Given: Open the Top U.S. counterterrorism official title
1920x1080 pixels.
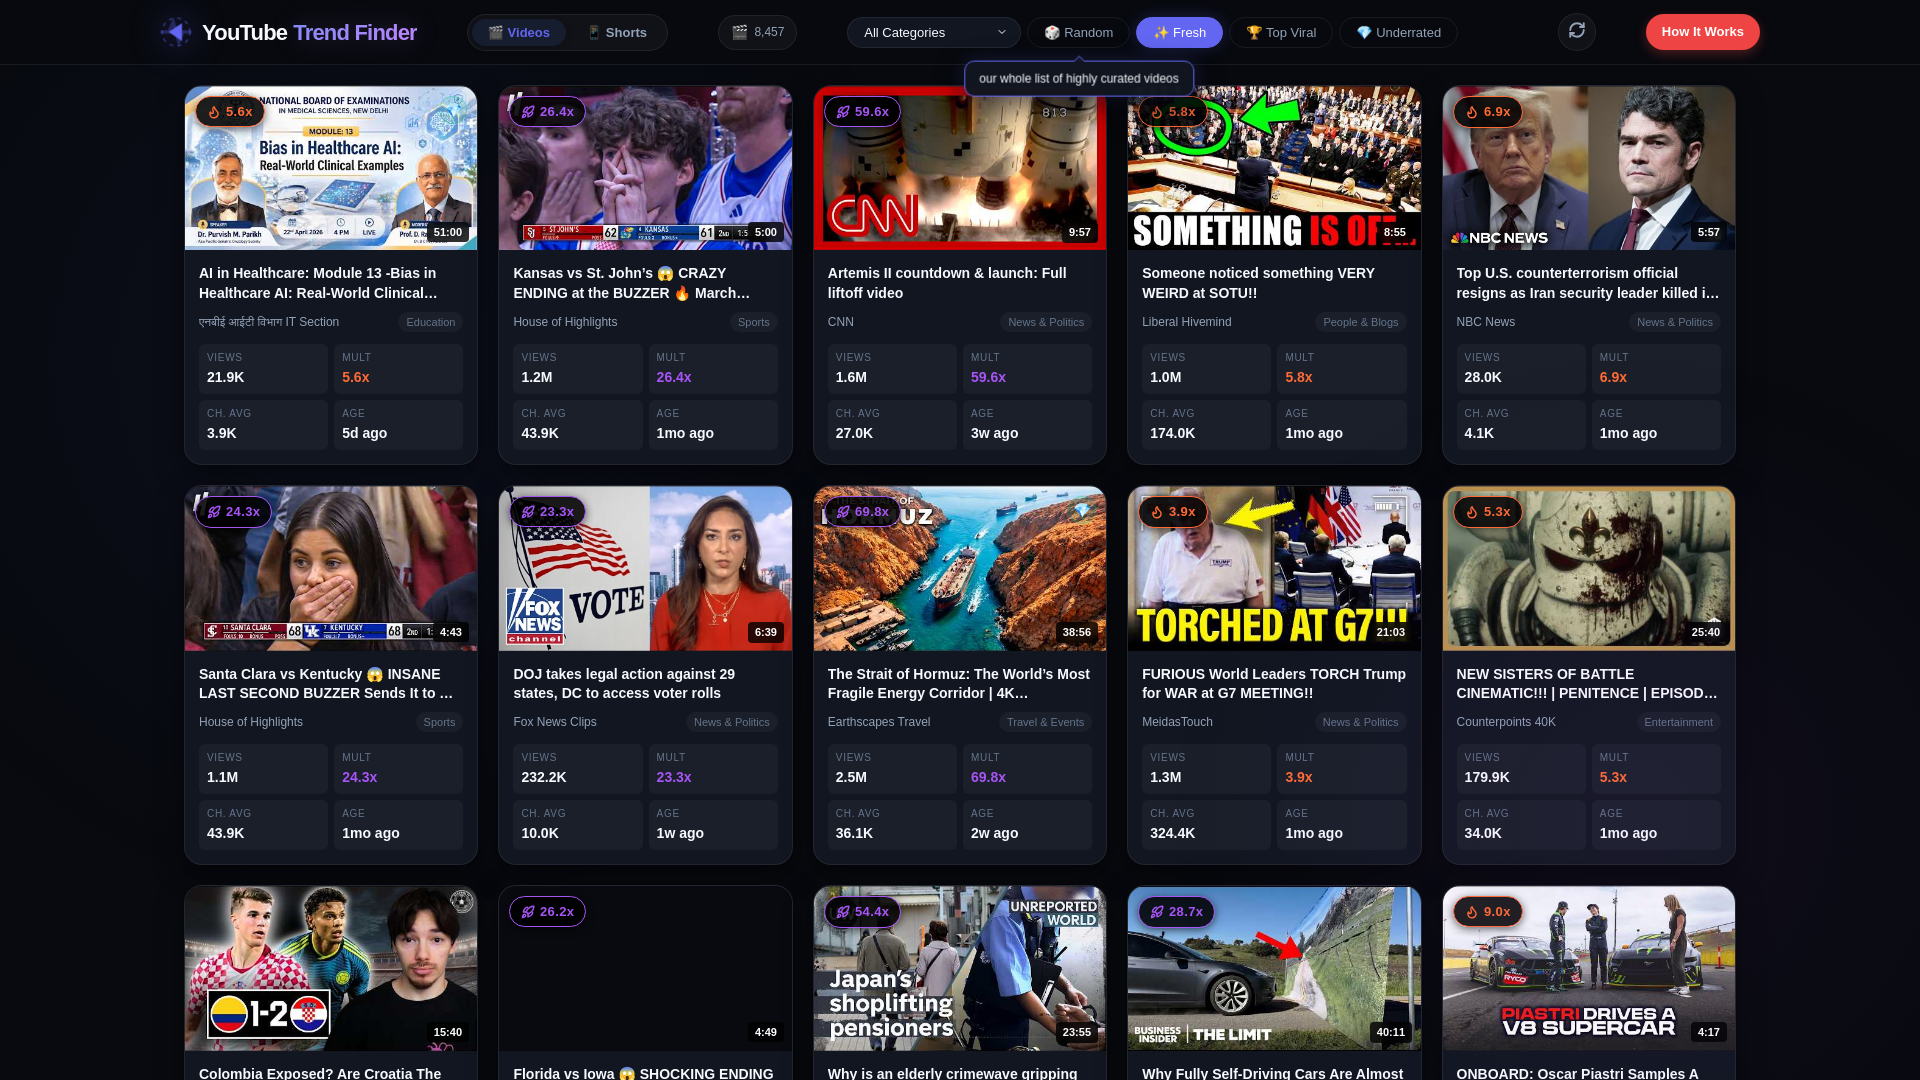Looking at the screenshot, I should [x=1588, y=283].
